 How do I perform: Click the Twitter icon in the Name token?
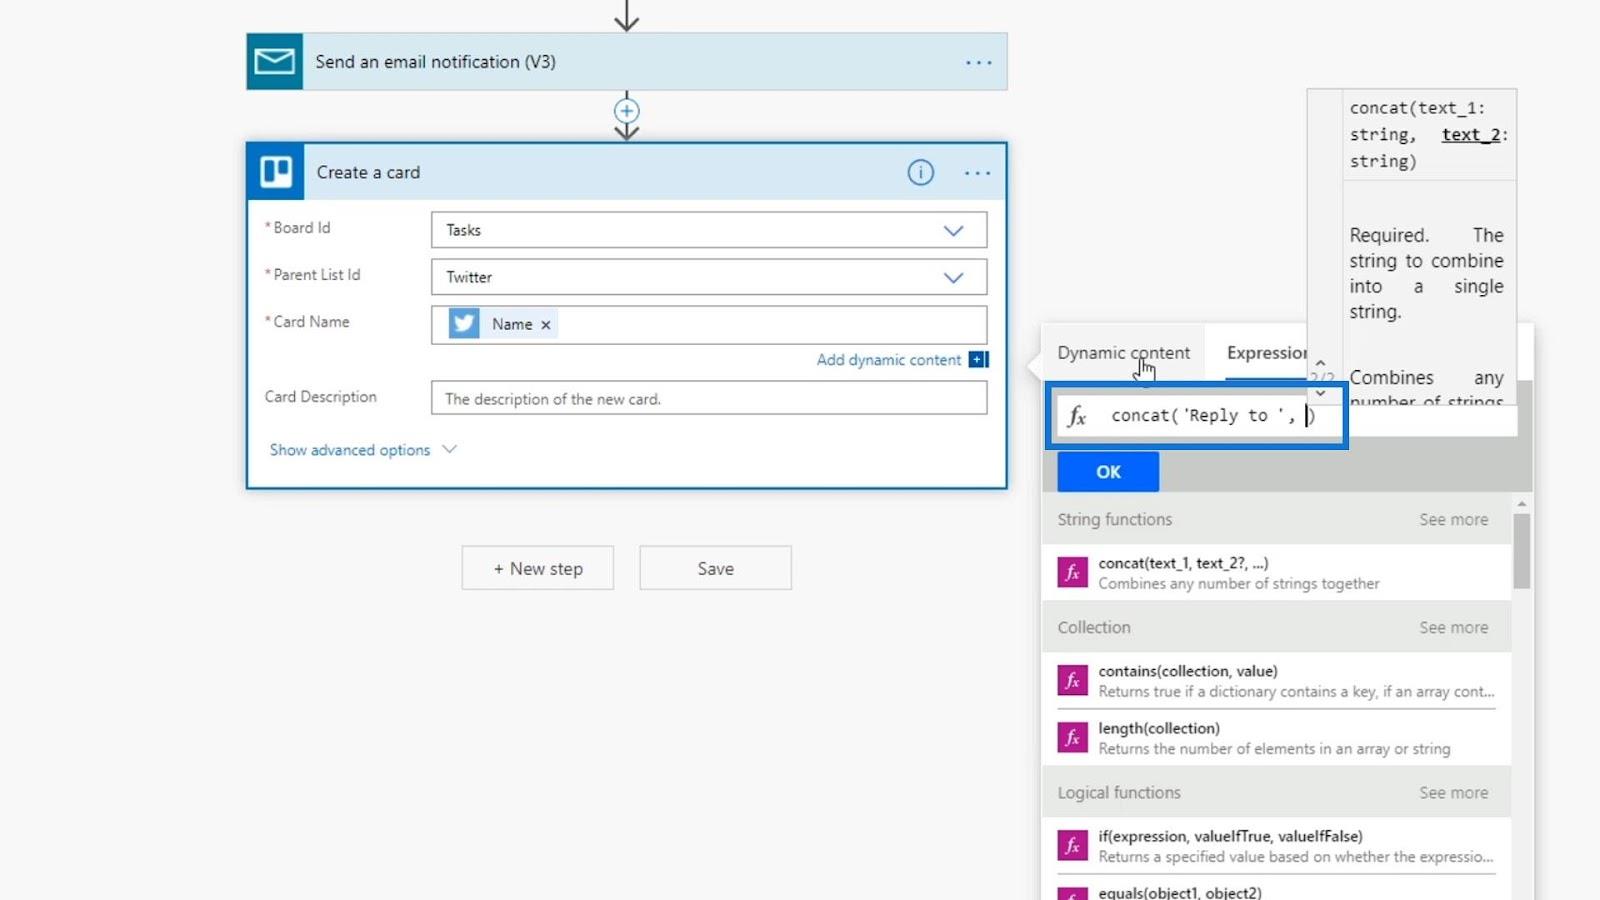(464, 324)
